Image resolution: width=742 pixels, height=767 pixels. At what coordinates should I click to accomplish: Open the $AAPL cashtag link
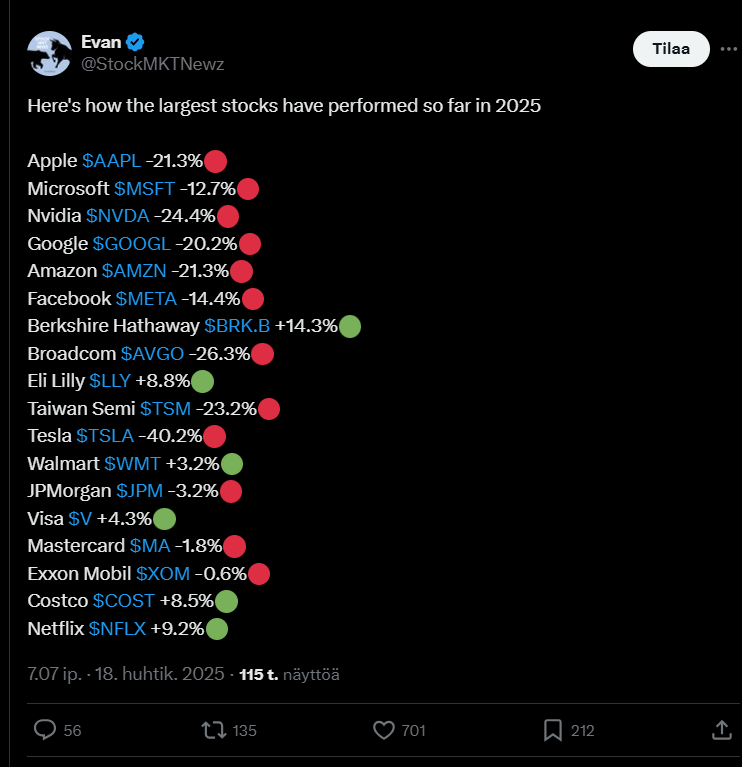click(112, 161)
